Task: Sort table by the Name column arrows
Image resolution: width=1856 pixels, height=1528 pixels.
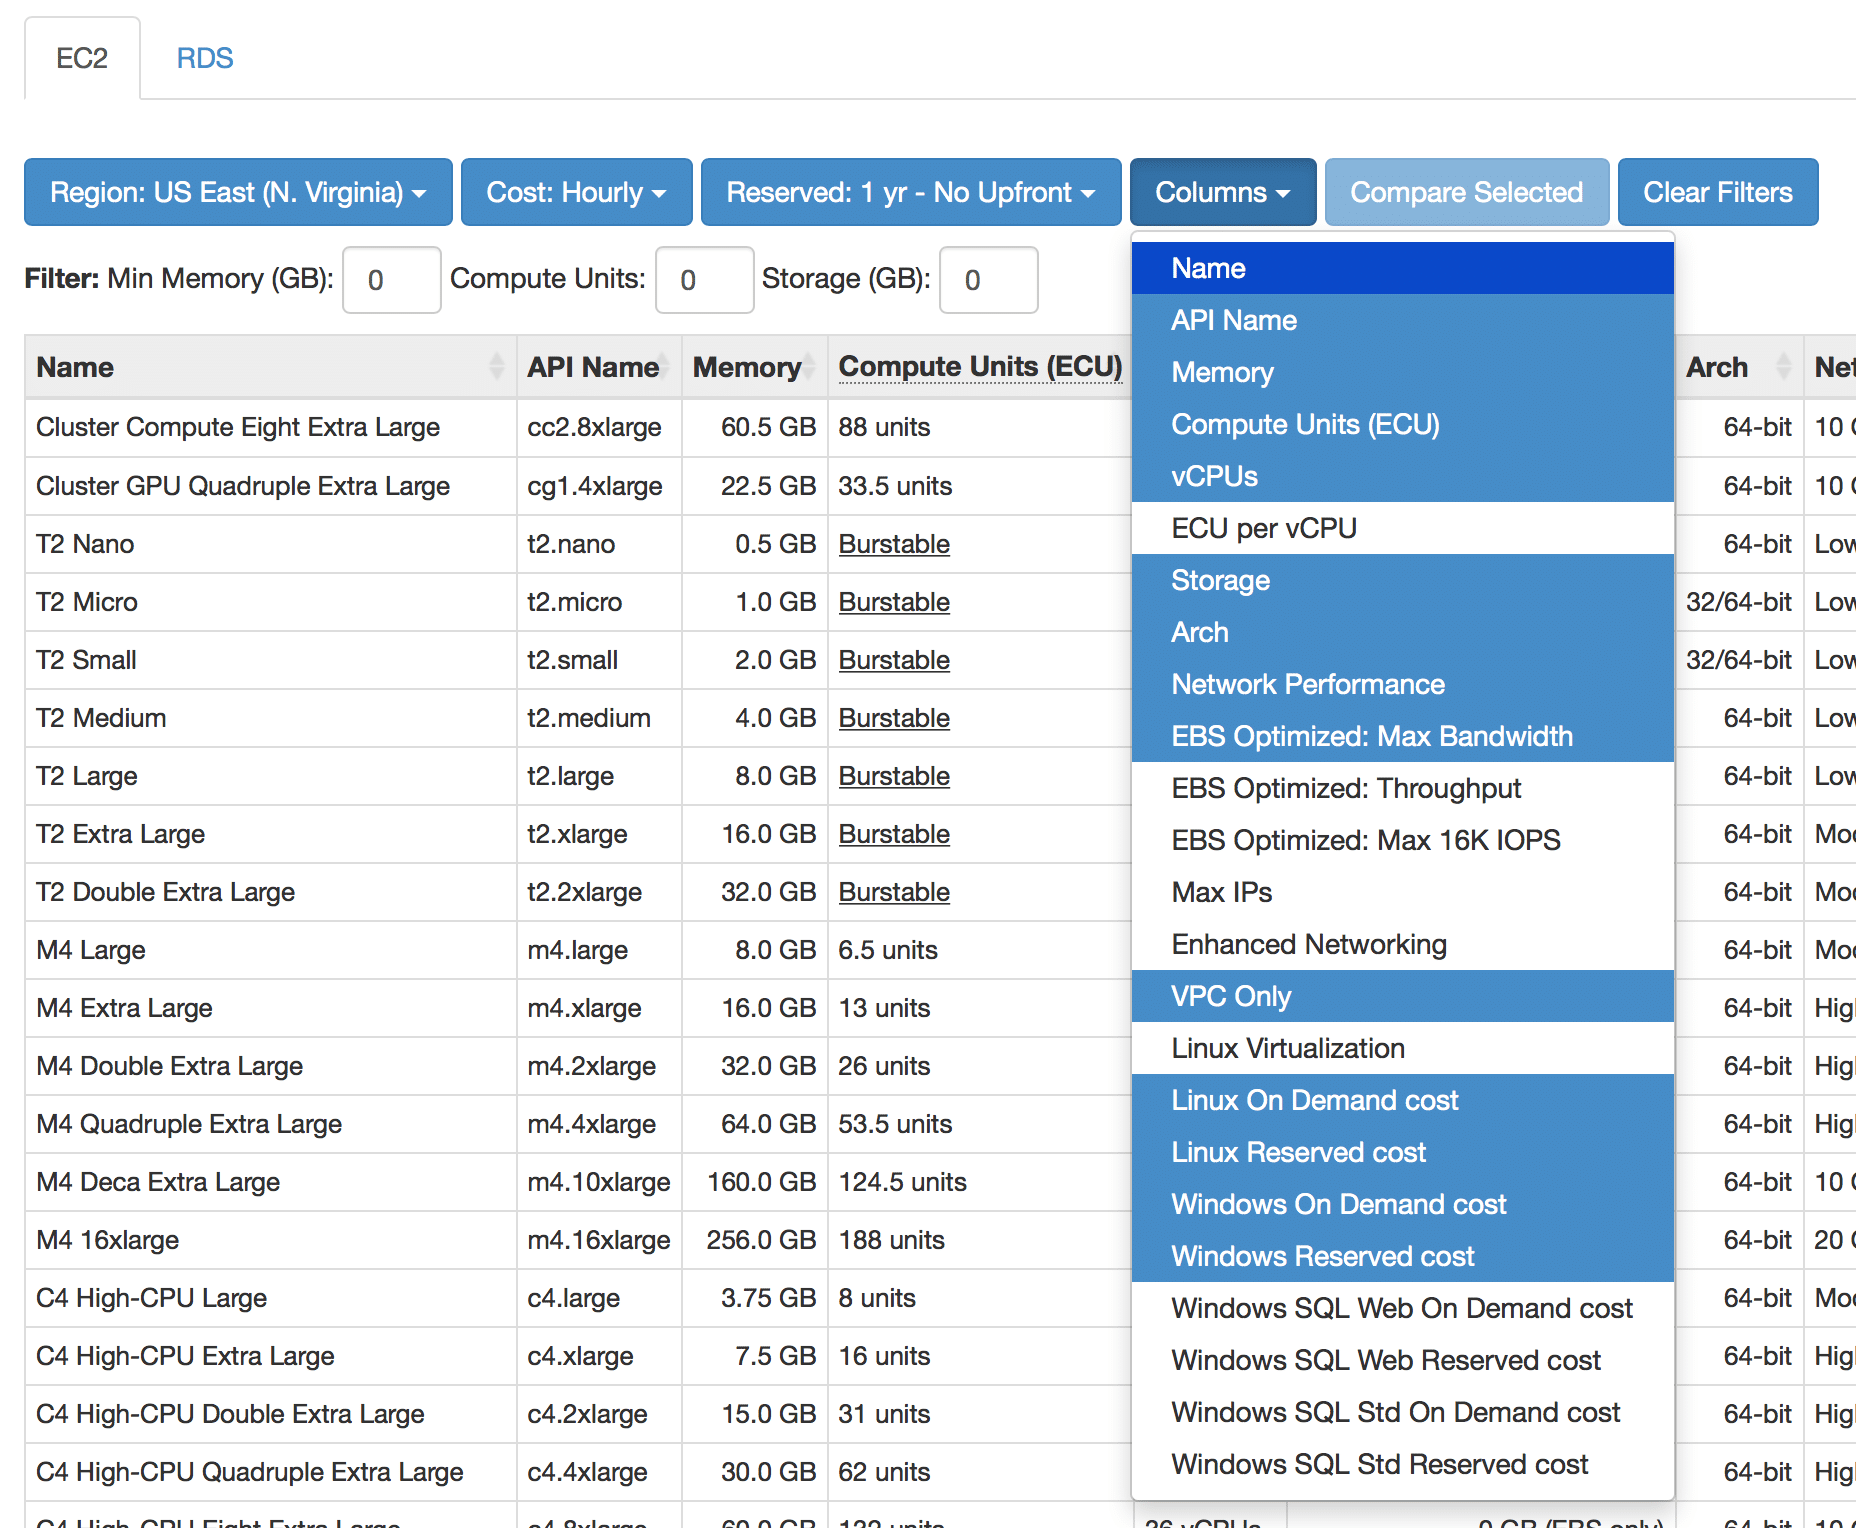Action: [x=496, y=367]
